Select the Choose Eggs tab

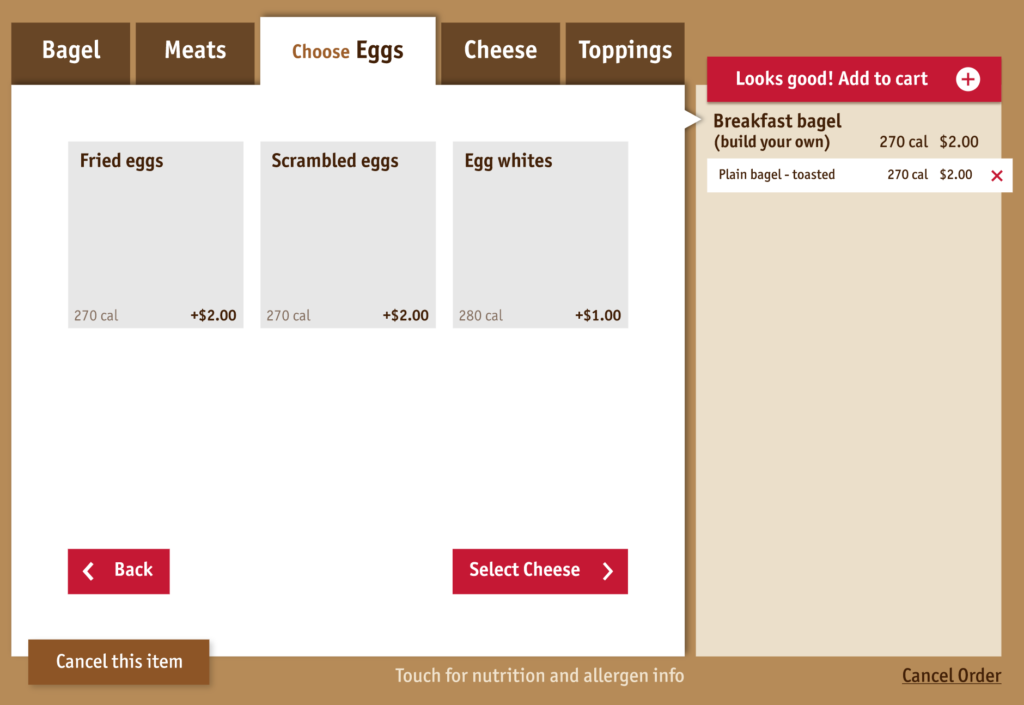click(x=347, y=52)
